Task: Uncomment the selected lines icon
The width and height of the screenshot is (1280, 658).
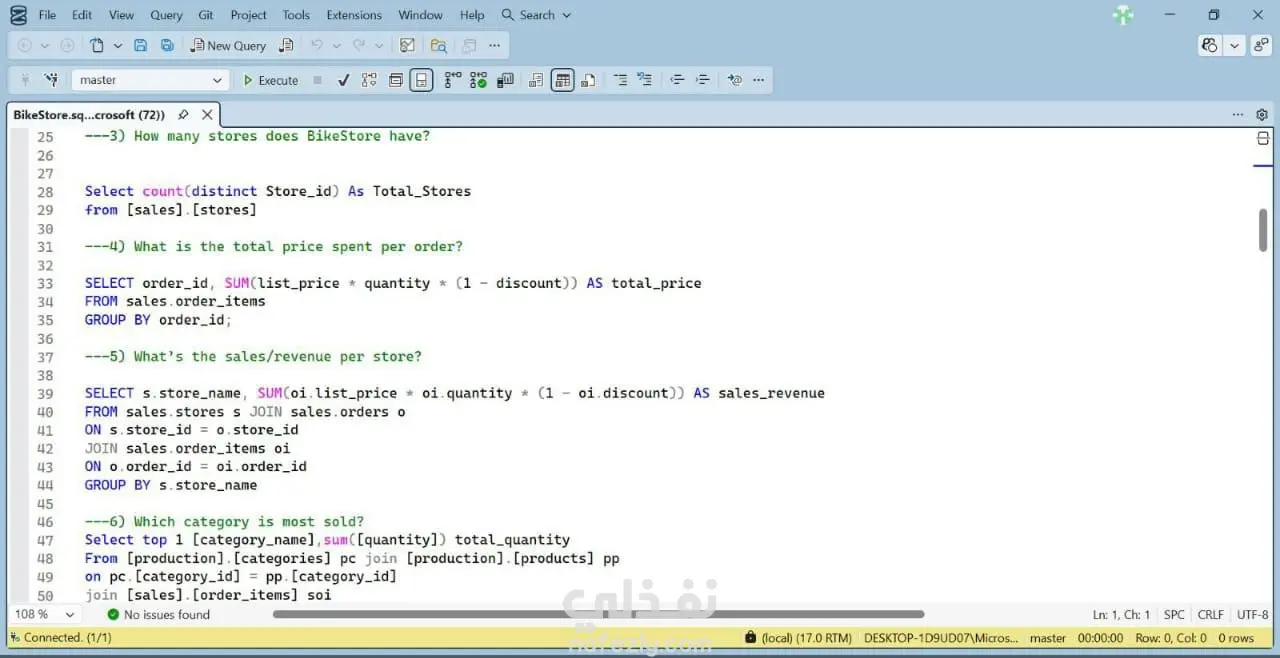Action: pyautogui.click(x=645, y=80)
